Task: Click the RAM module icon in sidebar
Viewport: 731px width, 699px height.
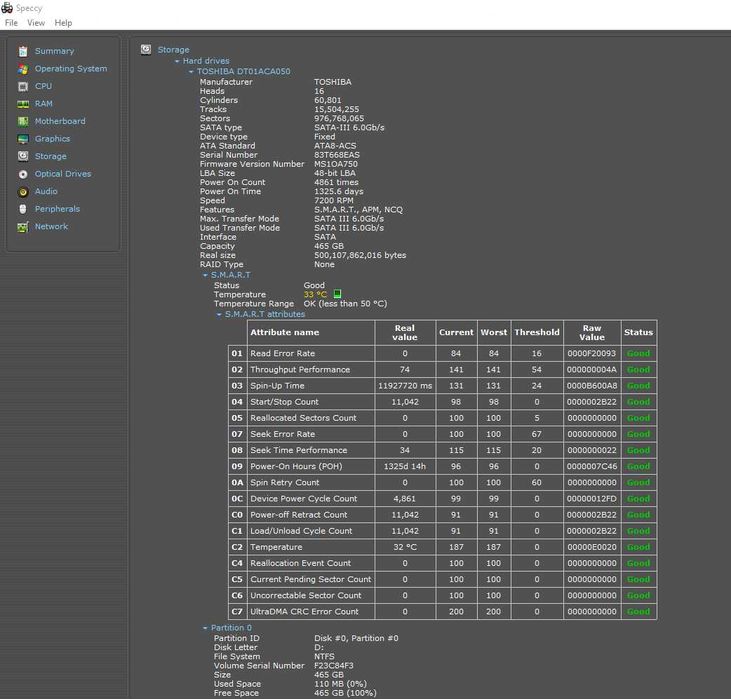Action: click(23, 104)
